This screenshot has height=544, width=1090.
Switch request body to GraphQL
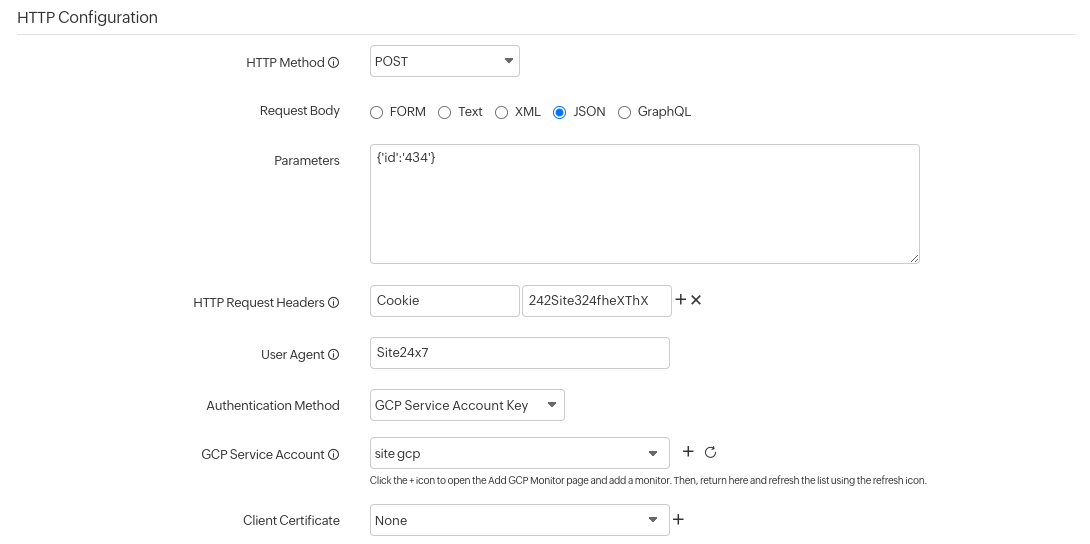[625, 112]
